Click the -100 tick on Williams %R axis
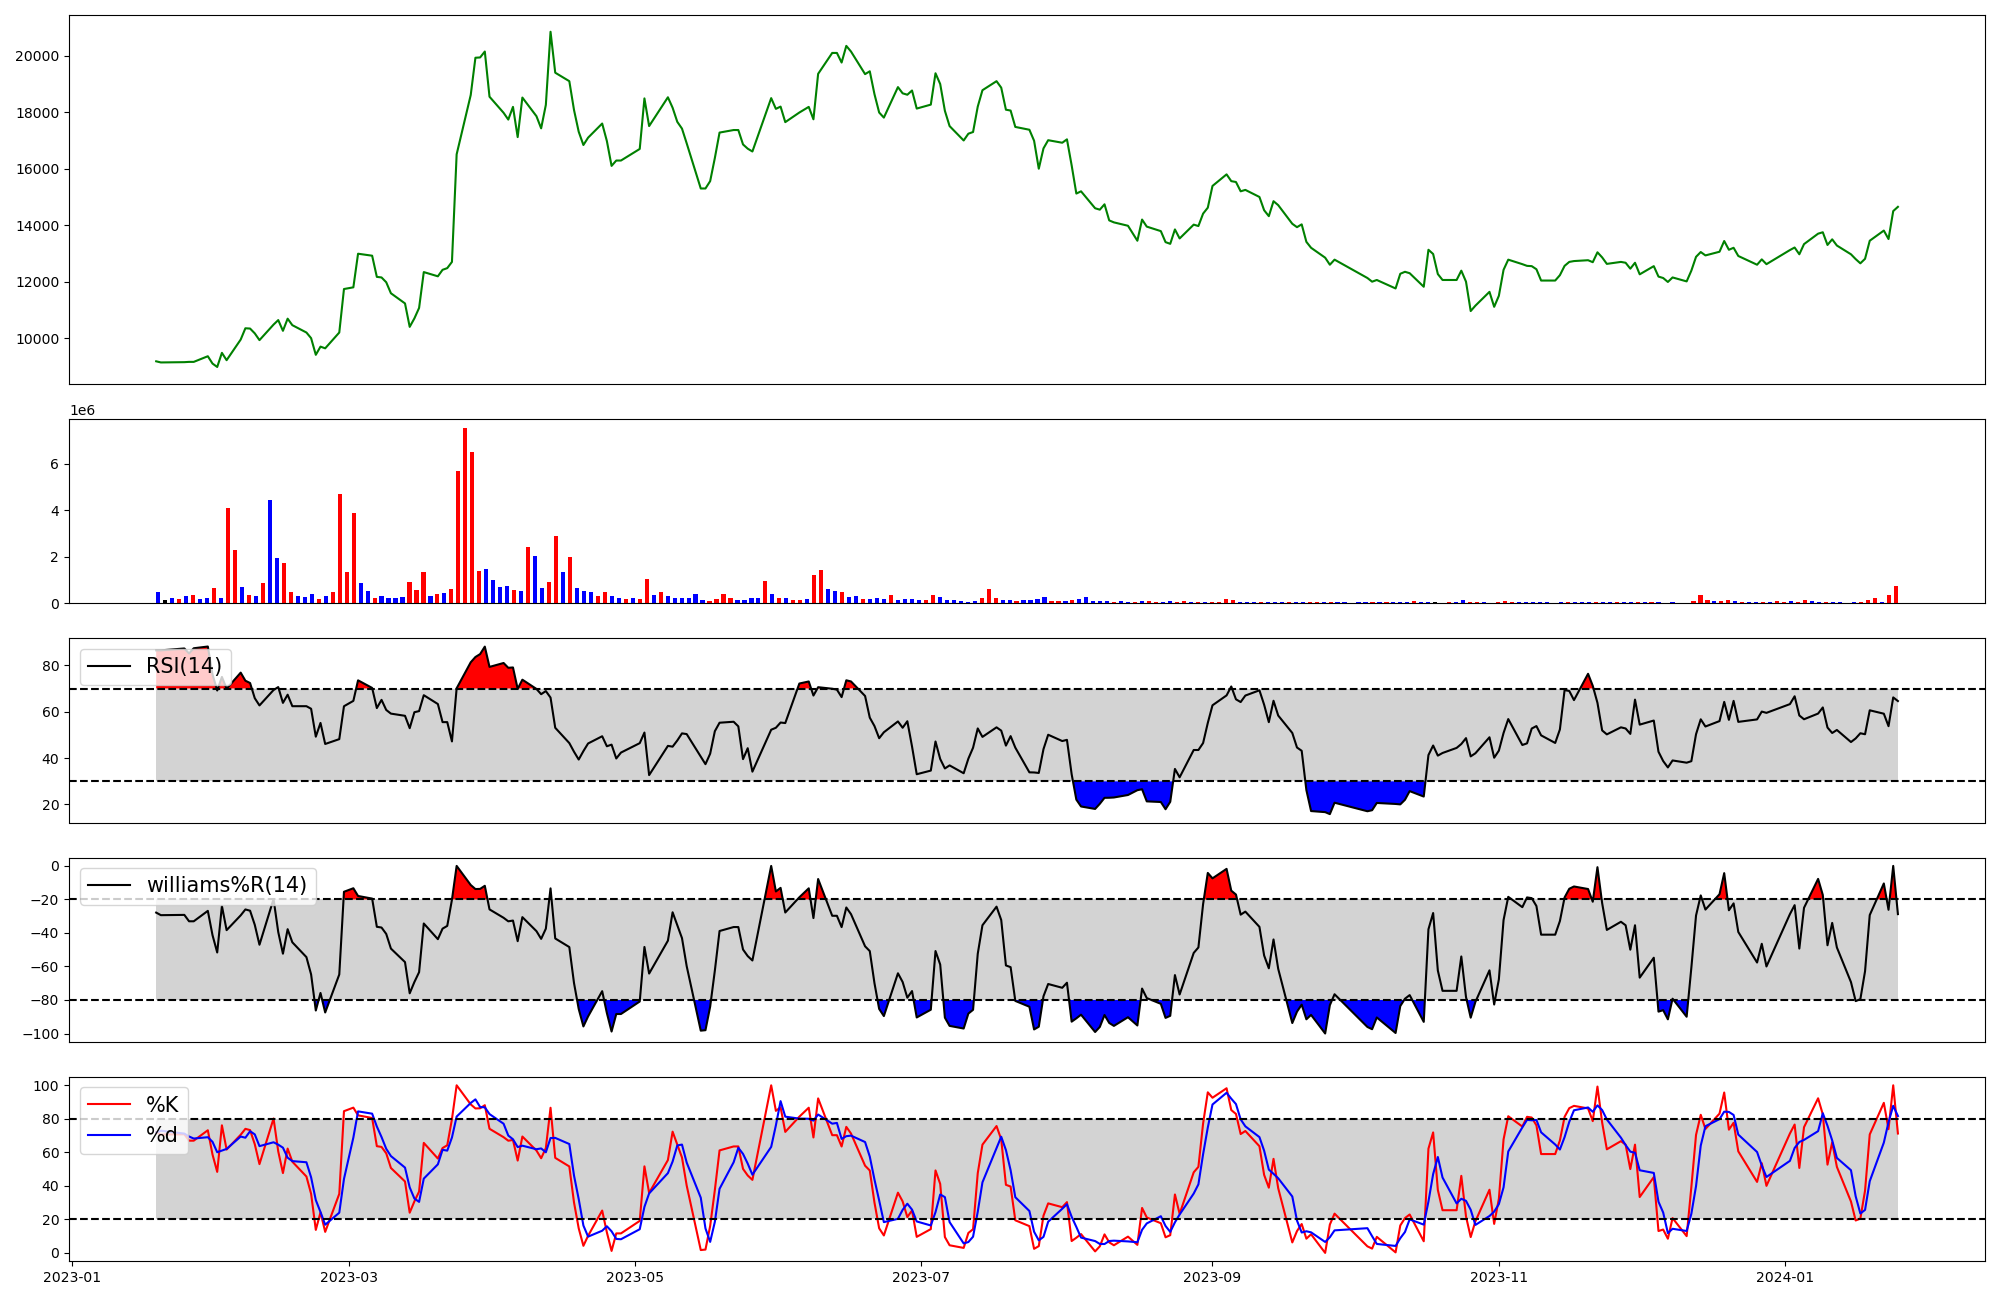This screenshot has height=1300, width=2000. [41, 1034]
